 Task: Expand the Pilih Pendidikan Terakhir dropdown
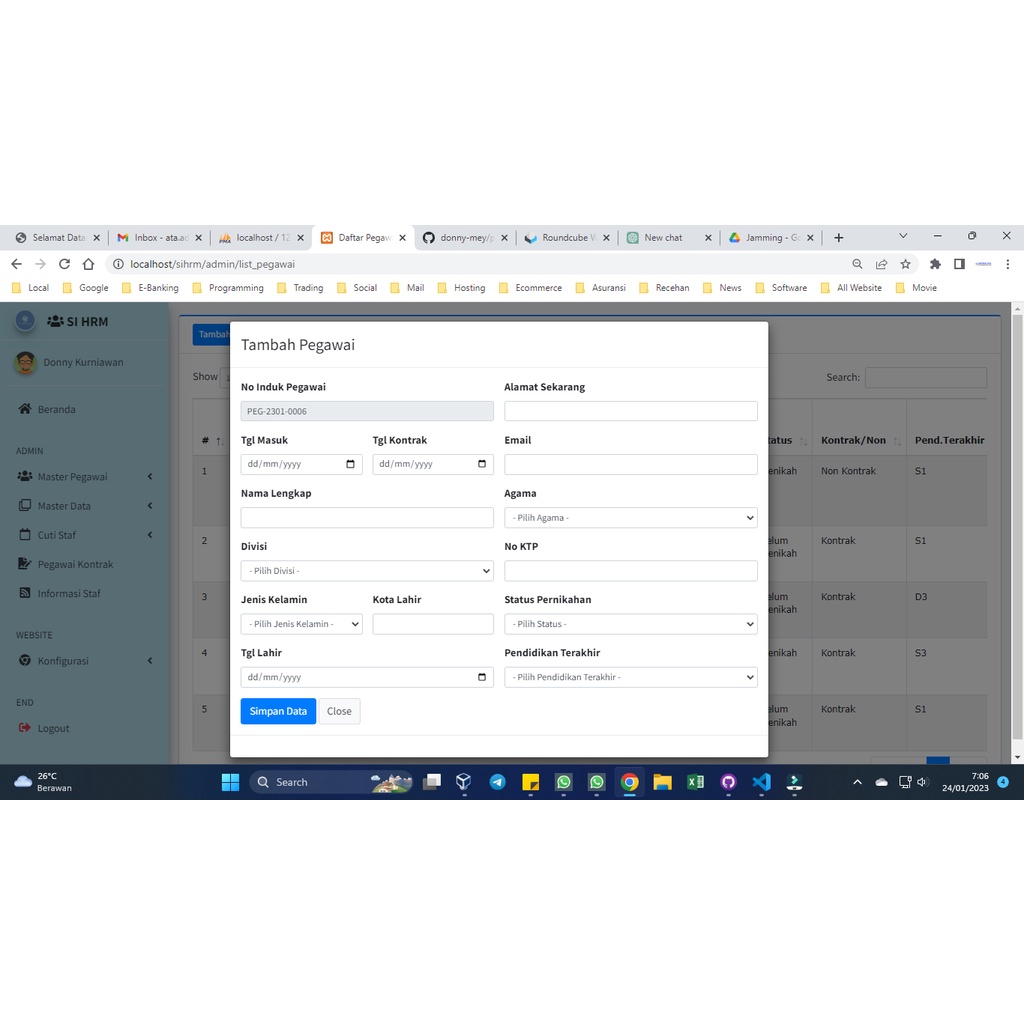(x=630, y=677)
